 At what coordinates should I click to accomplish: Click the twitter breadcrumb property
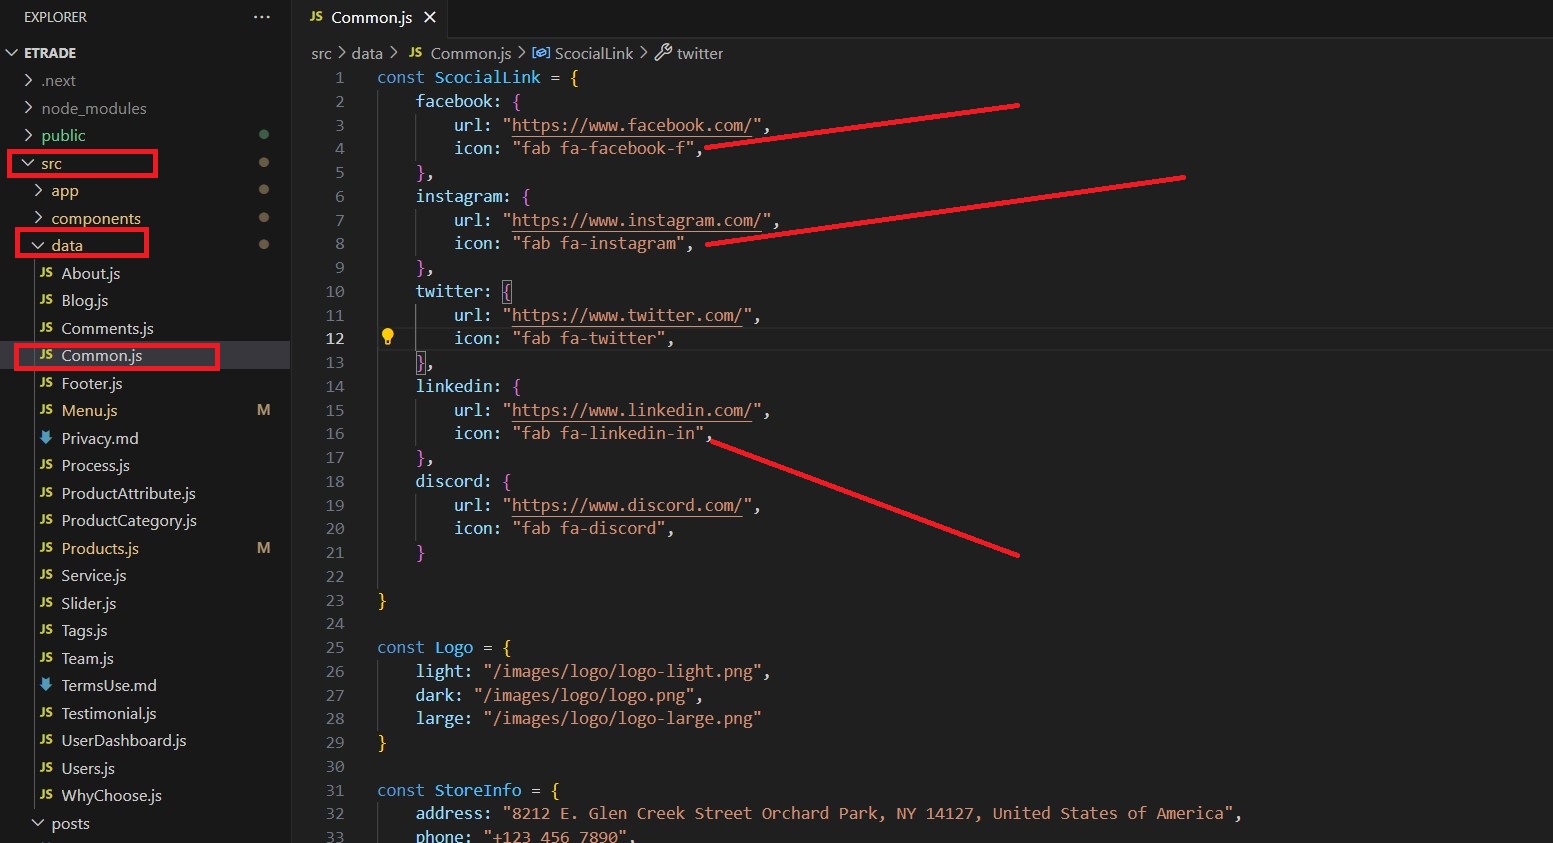(699, 53)
